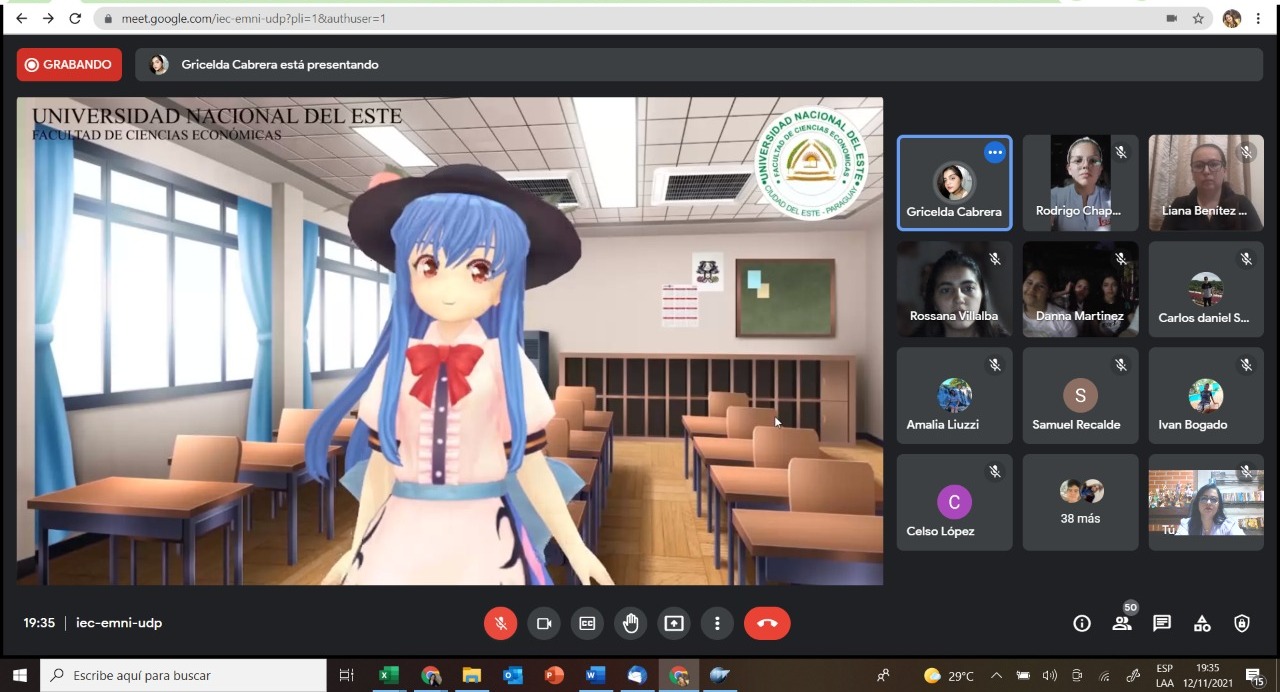Screen dimensions: 1280x692
Task: Select your own video tile labeled Tú
Action: (1206, 502)
